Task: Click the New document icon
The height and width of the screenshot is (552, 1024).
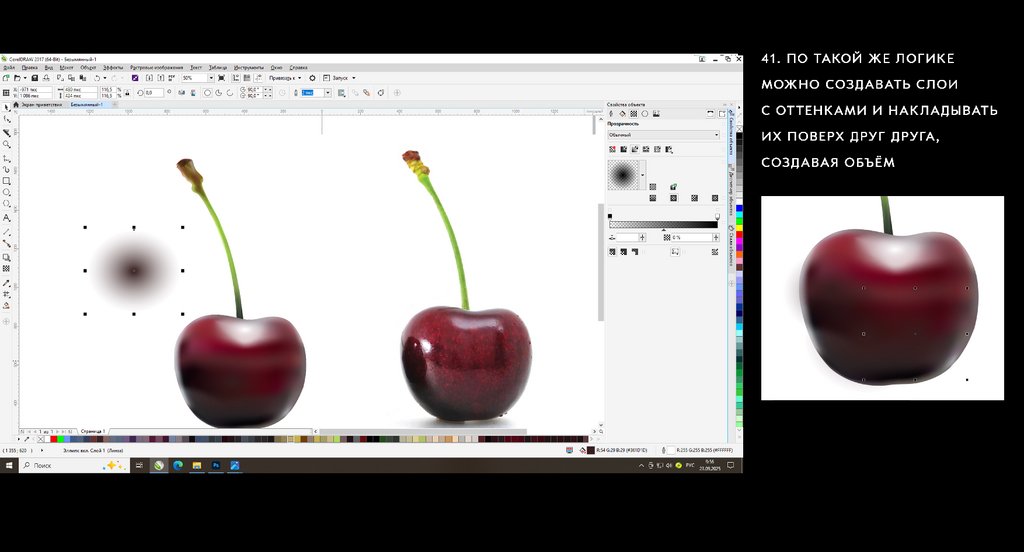Action: point(6,78)
